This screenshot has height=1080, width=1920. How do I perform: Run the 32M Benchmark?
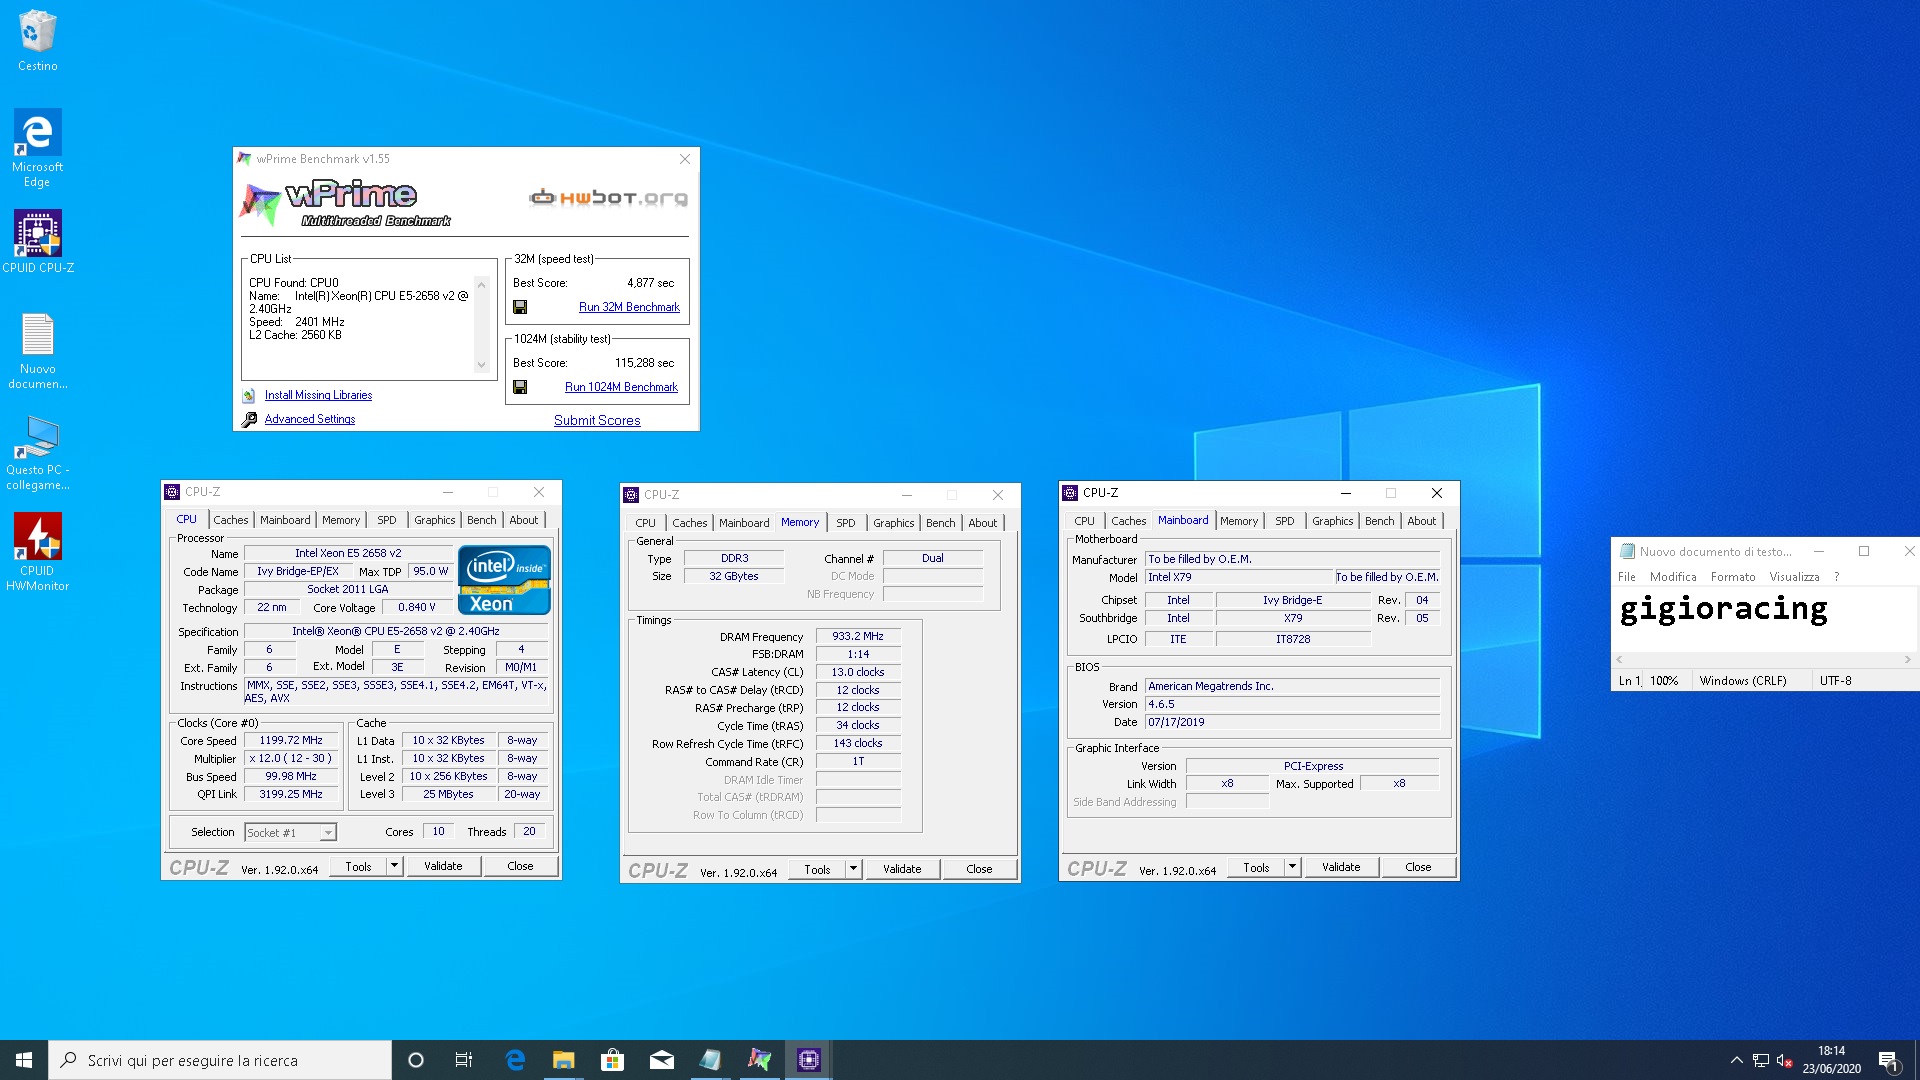point(629,307)
